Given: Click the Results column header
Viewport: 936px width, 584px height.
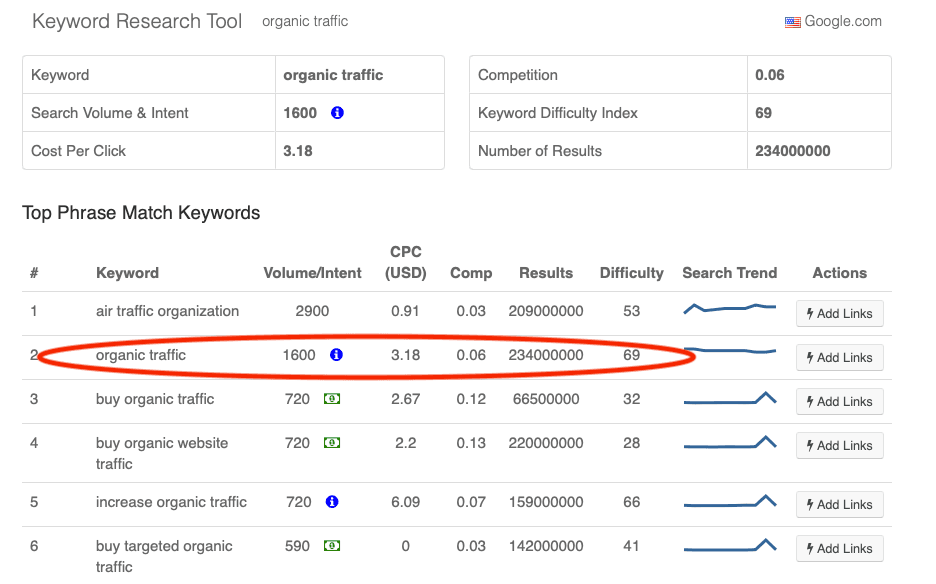Looking at the screenshot, I should [545, 273].
